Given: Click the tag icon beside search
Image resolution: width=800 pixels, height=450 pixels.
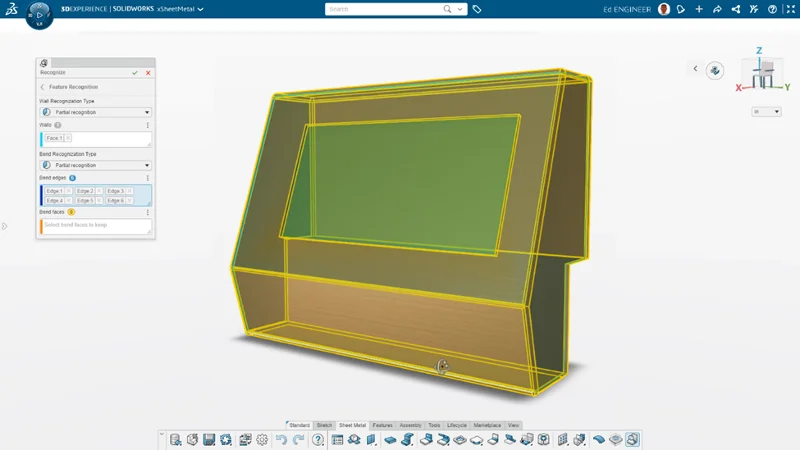Looking at the screenshot, I should (477, 9).
